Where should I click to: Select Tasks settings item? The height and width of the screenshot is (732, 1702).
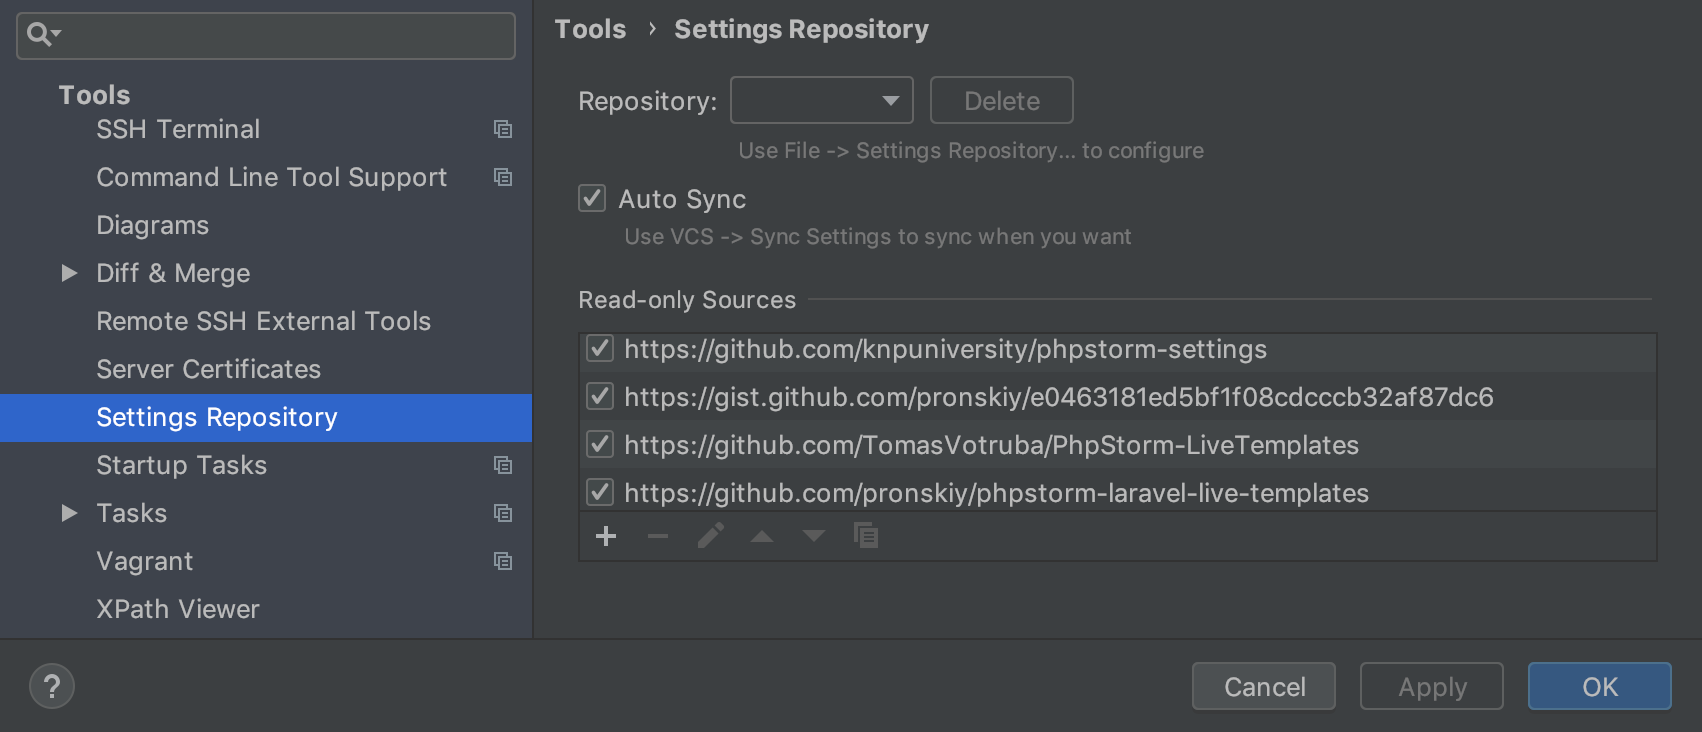(131, 513)
